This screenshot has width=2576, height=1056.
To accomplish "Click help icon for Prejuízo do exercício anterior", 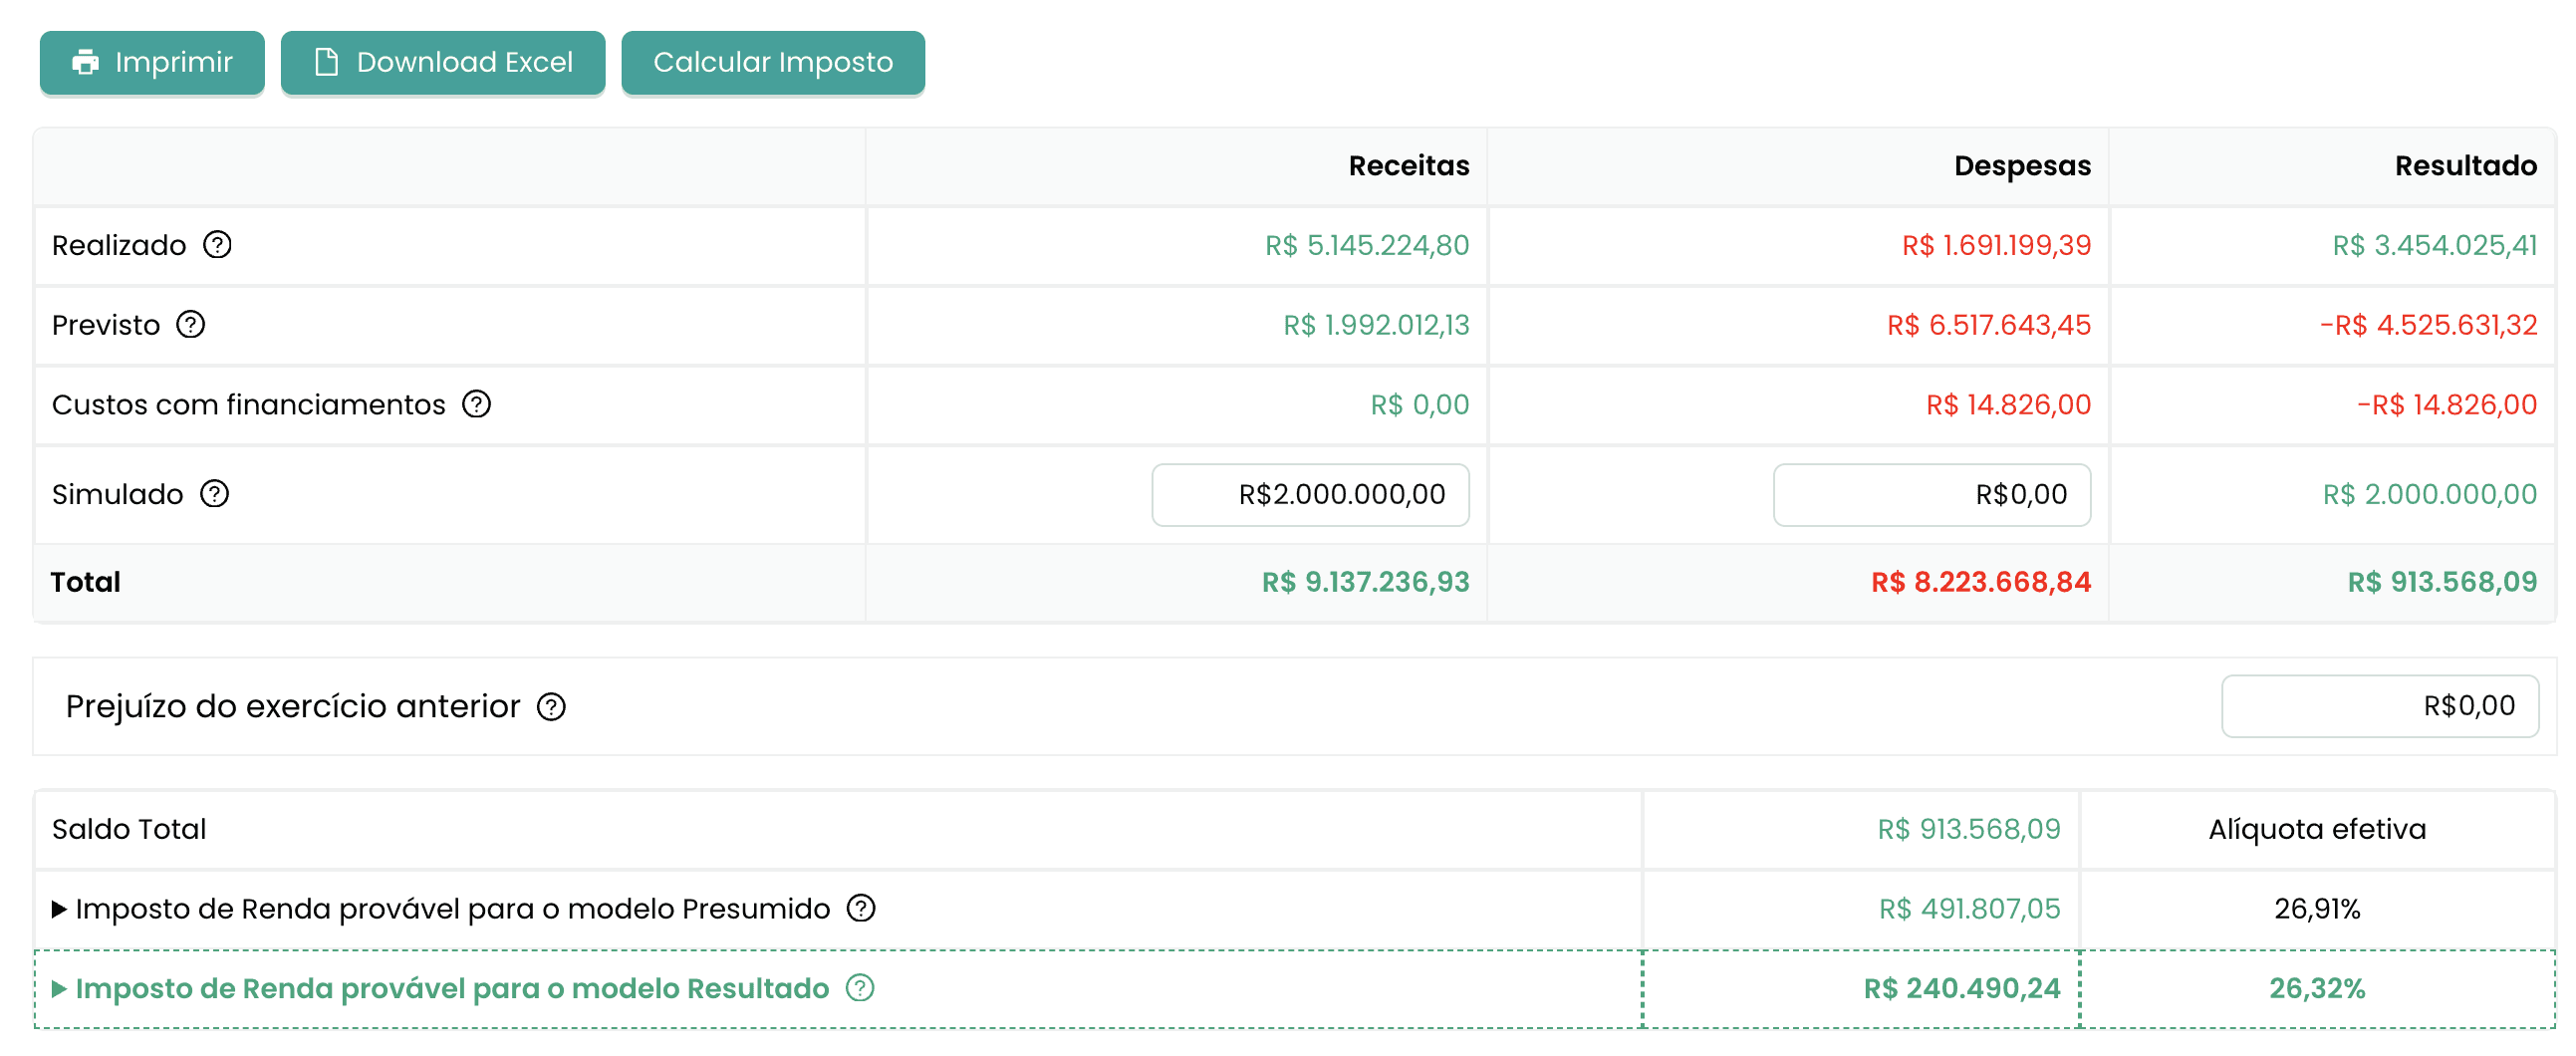I will (551, 707).
